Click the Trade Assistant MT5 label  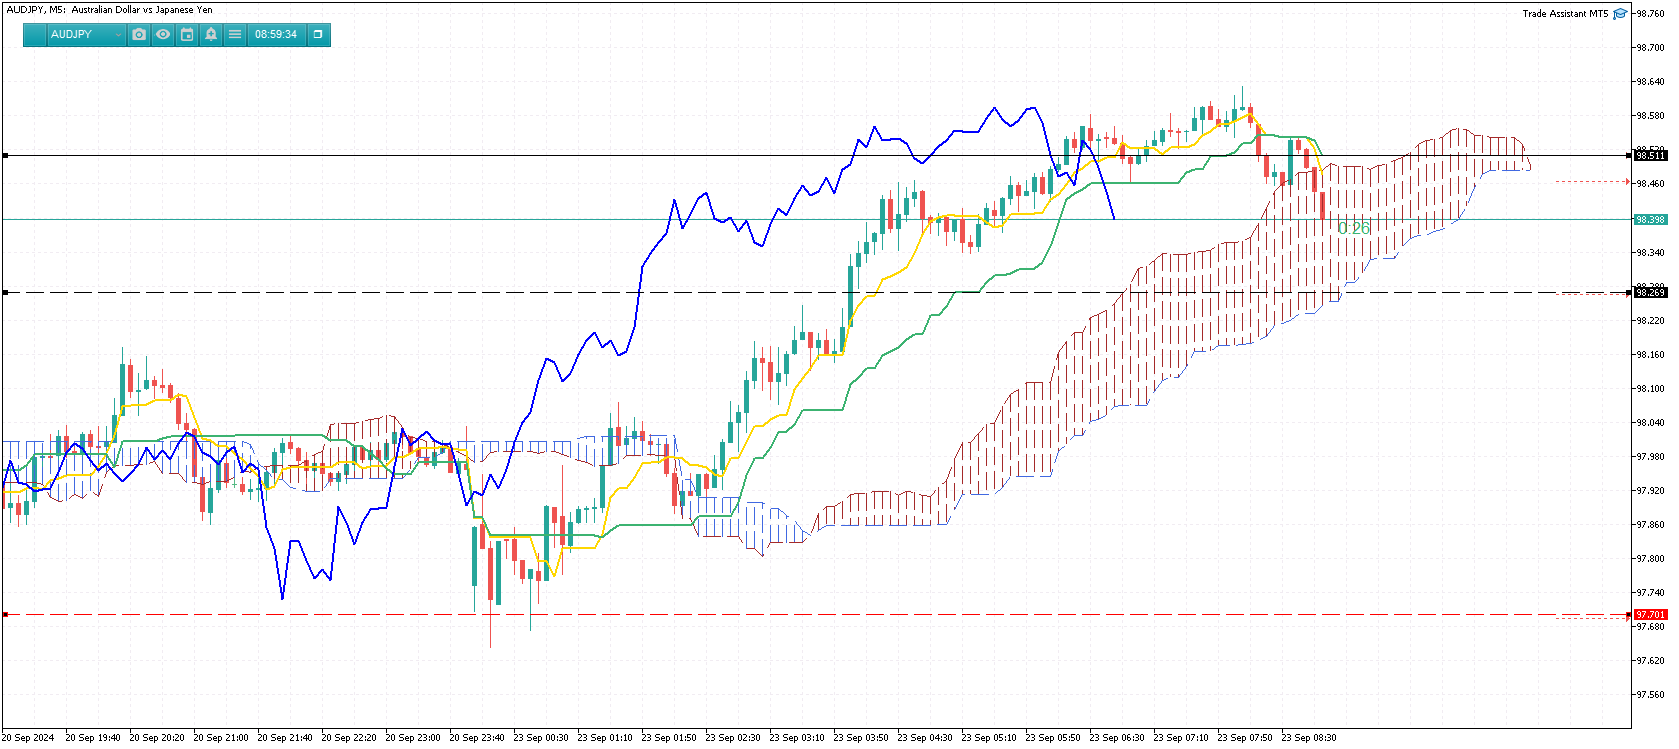pyautogui.click(x=1565, y=14)
